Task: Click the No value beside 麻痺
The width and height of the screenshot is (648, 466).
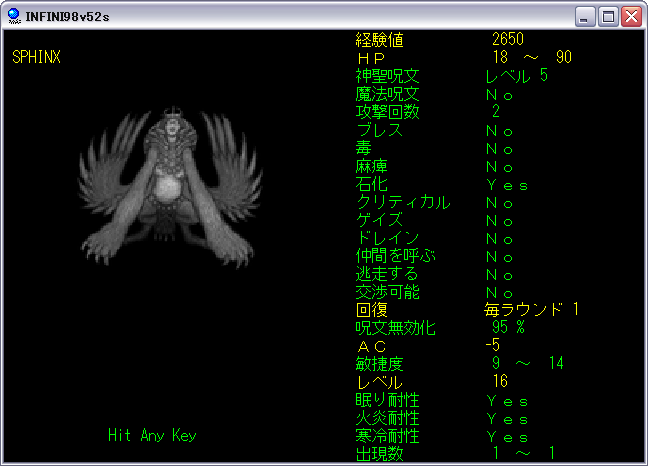Action: tap(499, 167)
